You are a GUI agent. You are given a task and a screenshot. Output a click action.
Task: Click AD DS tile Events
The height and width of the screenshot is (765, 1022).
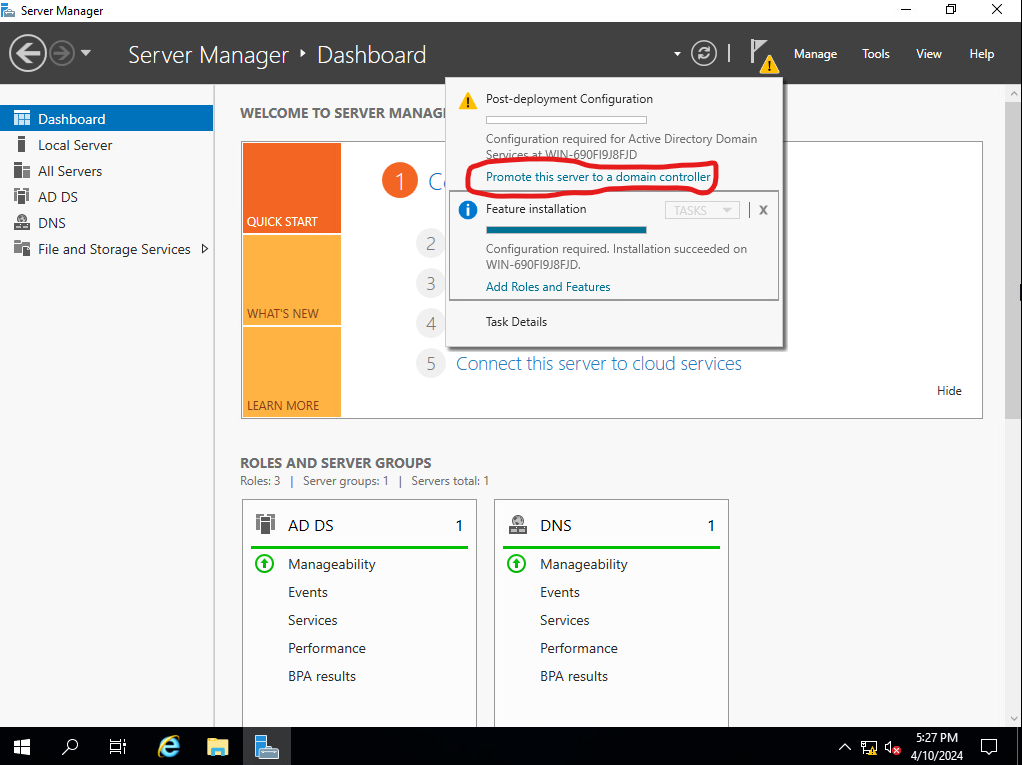coord(308,592)
